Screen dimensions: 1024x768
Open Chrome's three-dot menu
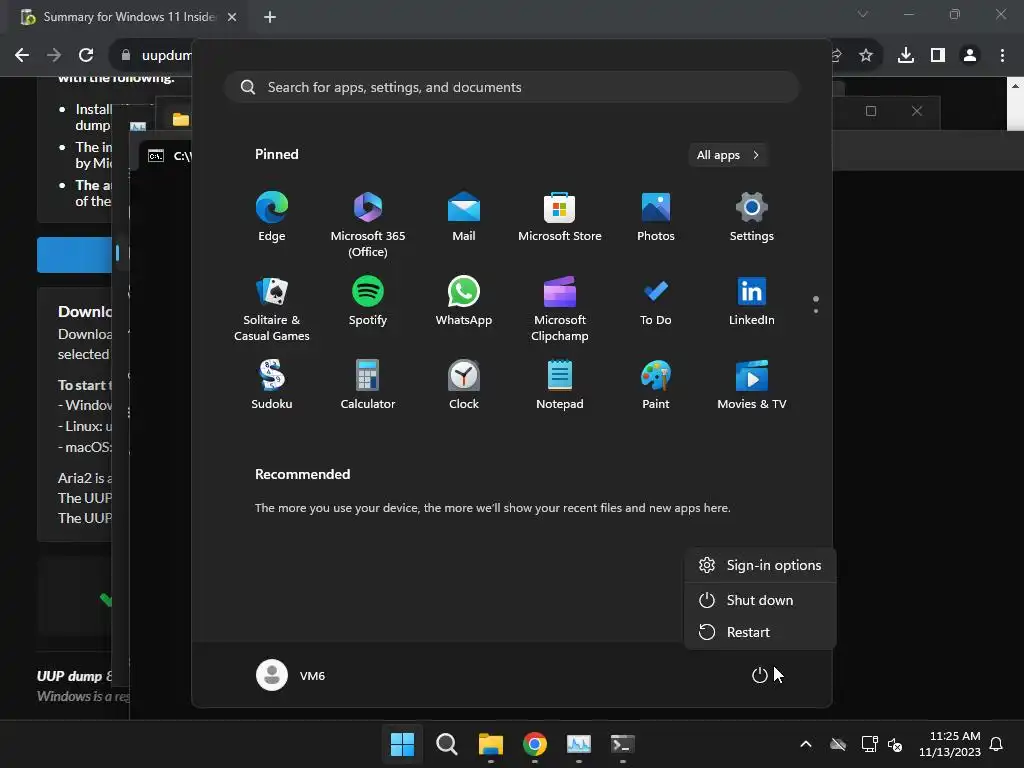(1002, 56)
